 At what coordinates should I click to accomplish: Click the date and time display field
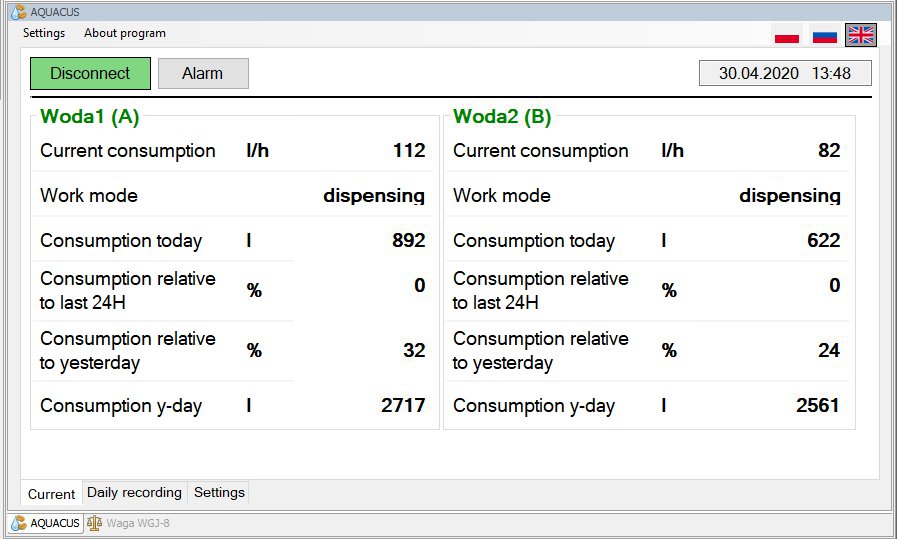784,73
